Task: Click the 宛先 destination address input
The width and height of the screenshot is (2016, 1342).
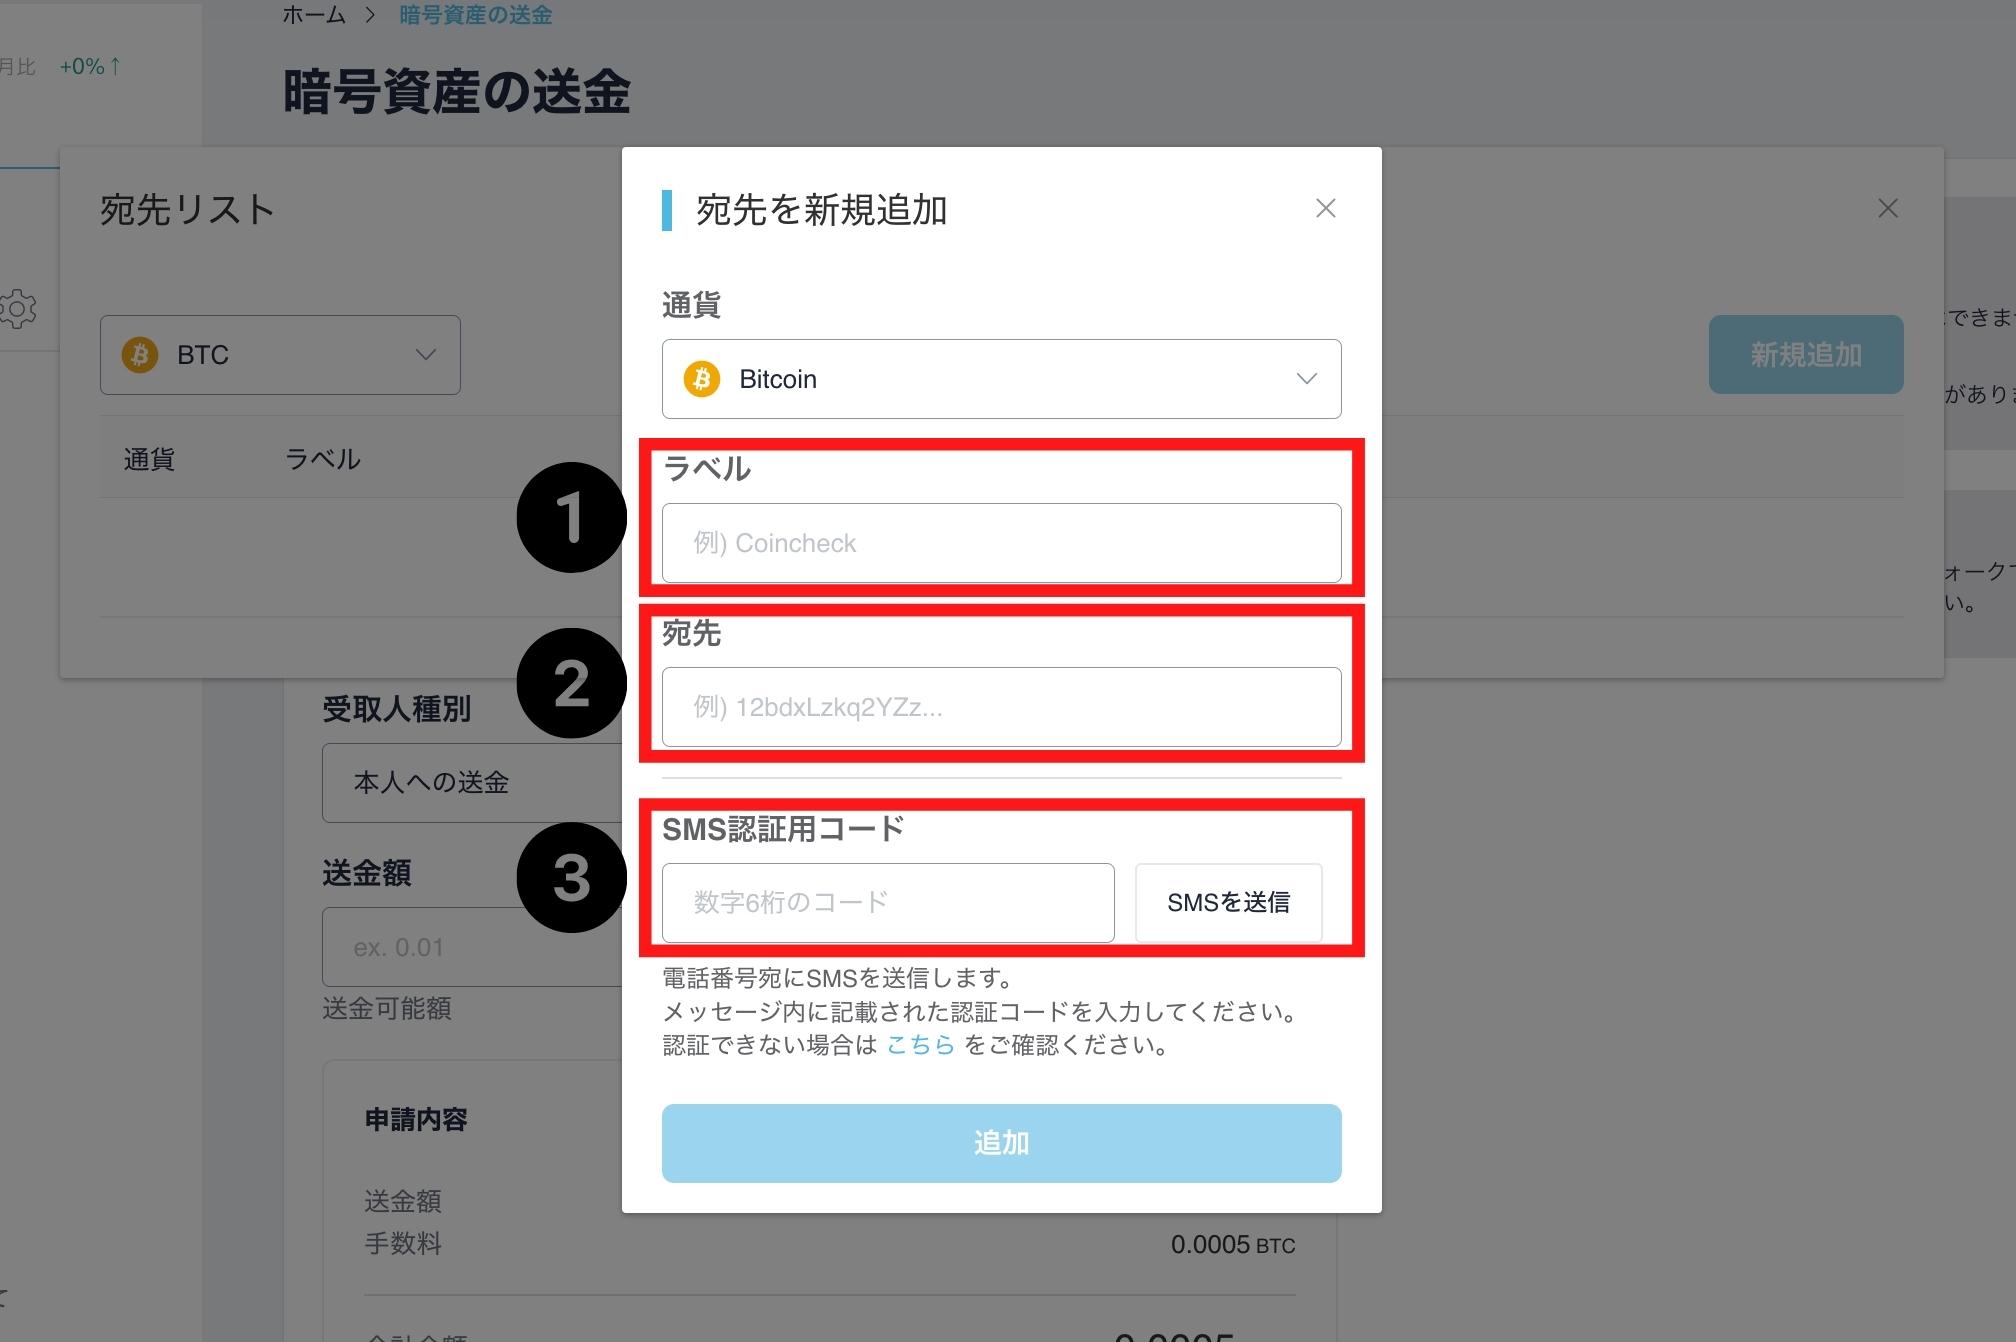Action: click(1001, 707)
